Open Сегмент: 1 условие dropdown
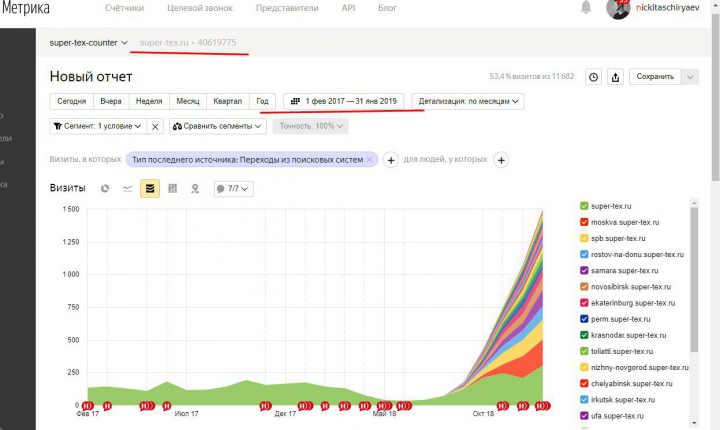The image size is (720, 430). coord(98,126)
